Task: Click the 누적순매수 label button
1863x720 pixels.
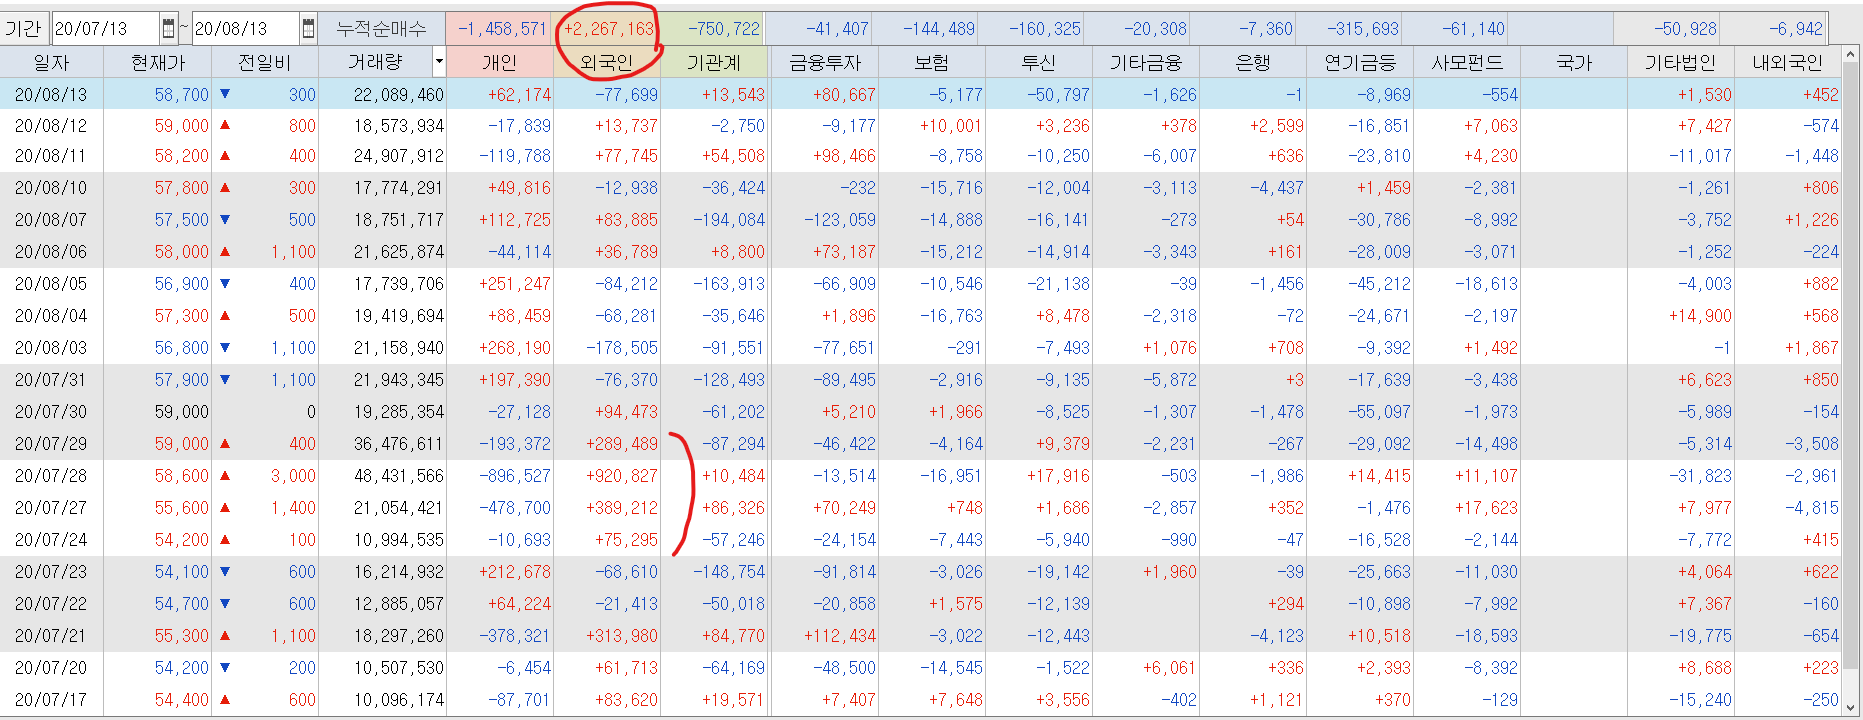Action: (381, 28)
